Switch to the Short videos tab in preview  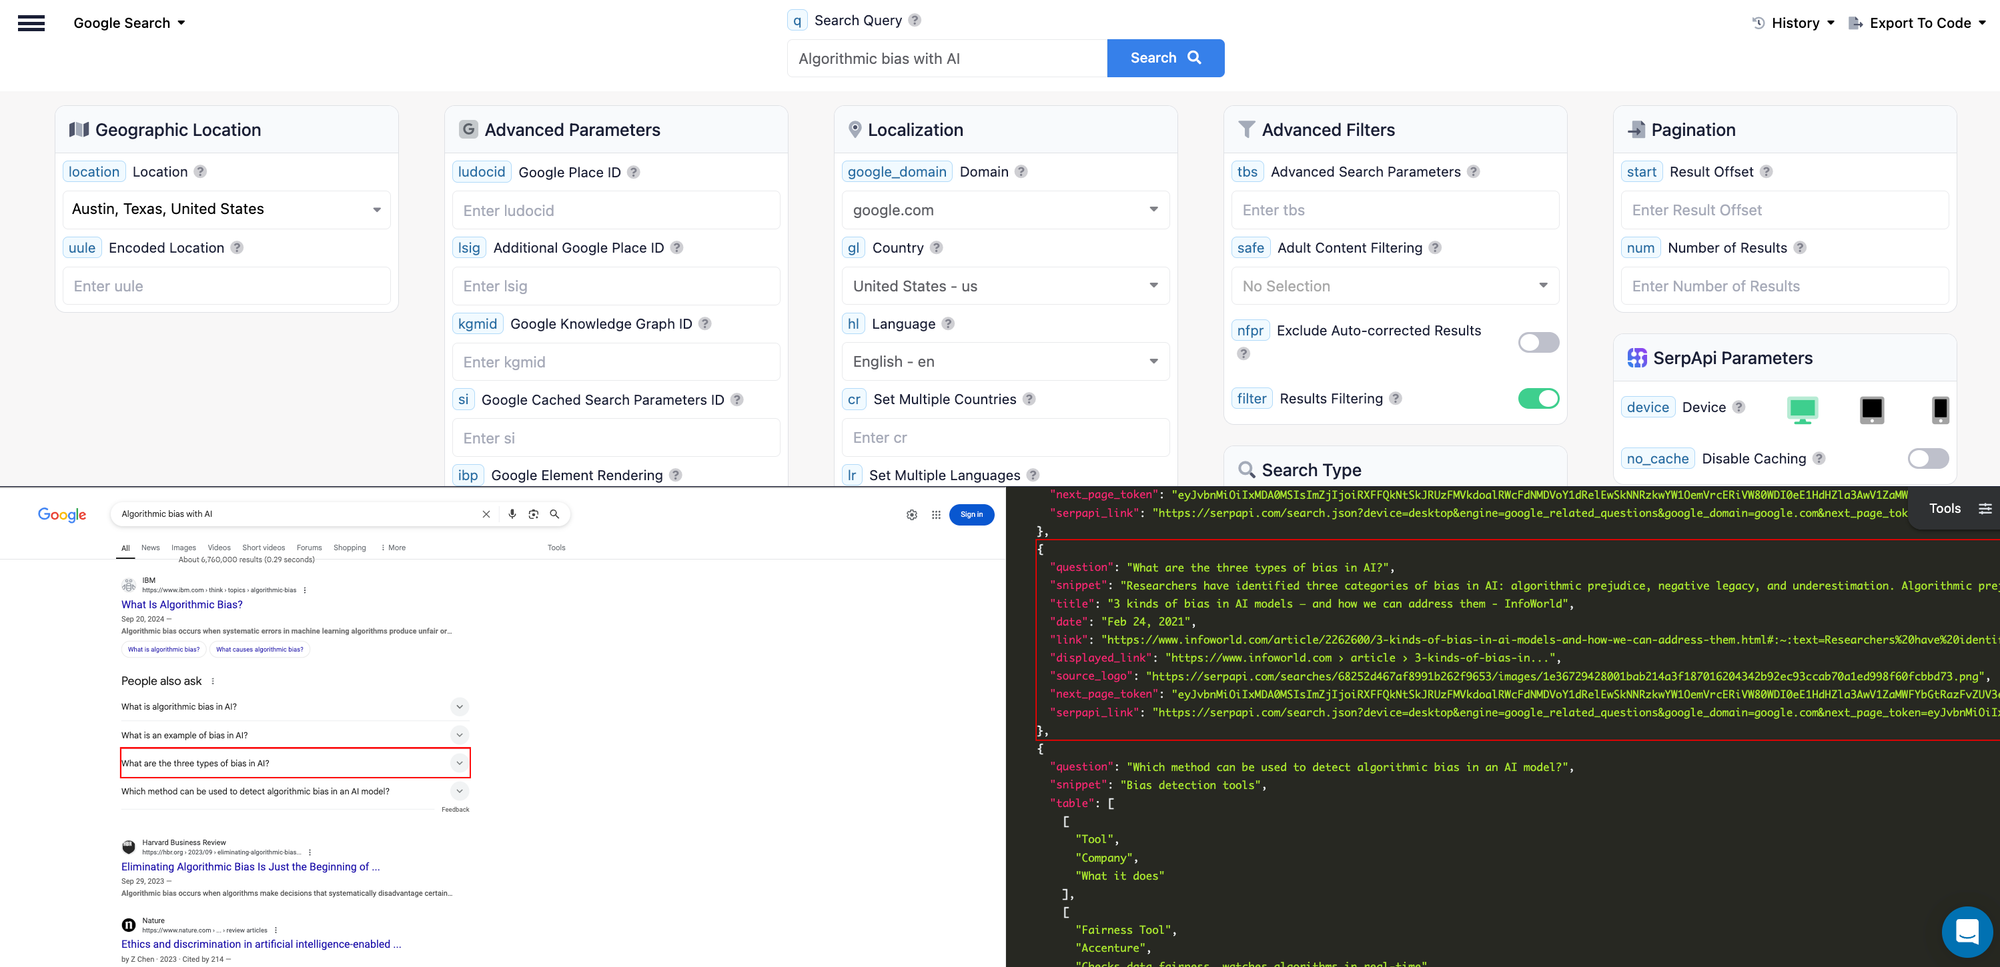point(263,548)
